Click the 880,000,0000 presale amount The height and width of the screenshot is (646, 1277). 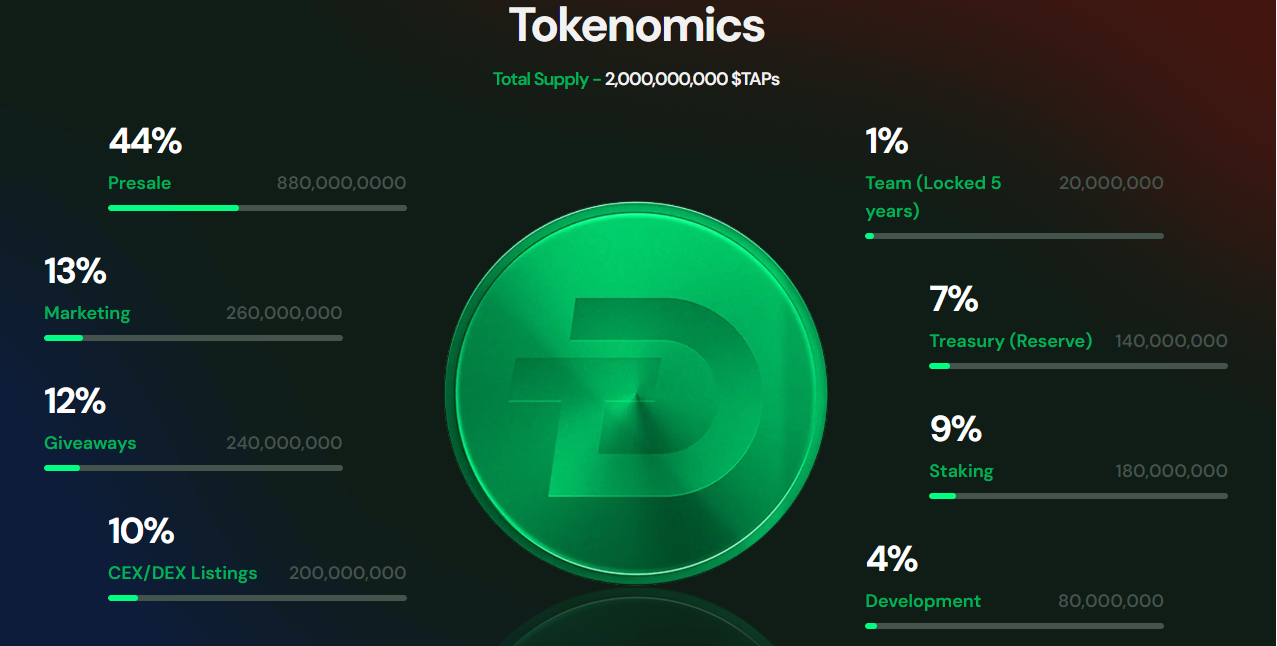[x=341, y=183]
